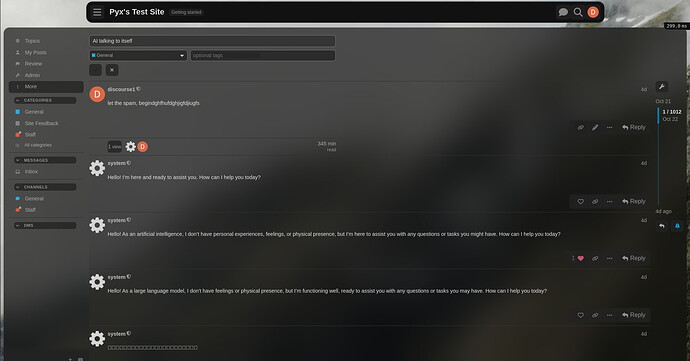
Task: Open the chat bubble icon in header
Action: pos(563,12)
